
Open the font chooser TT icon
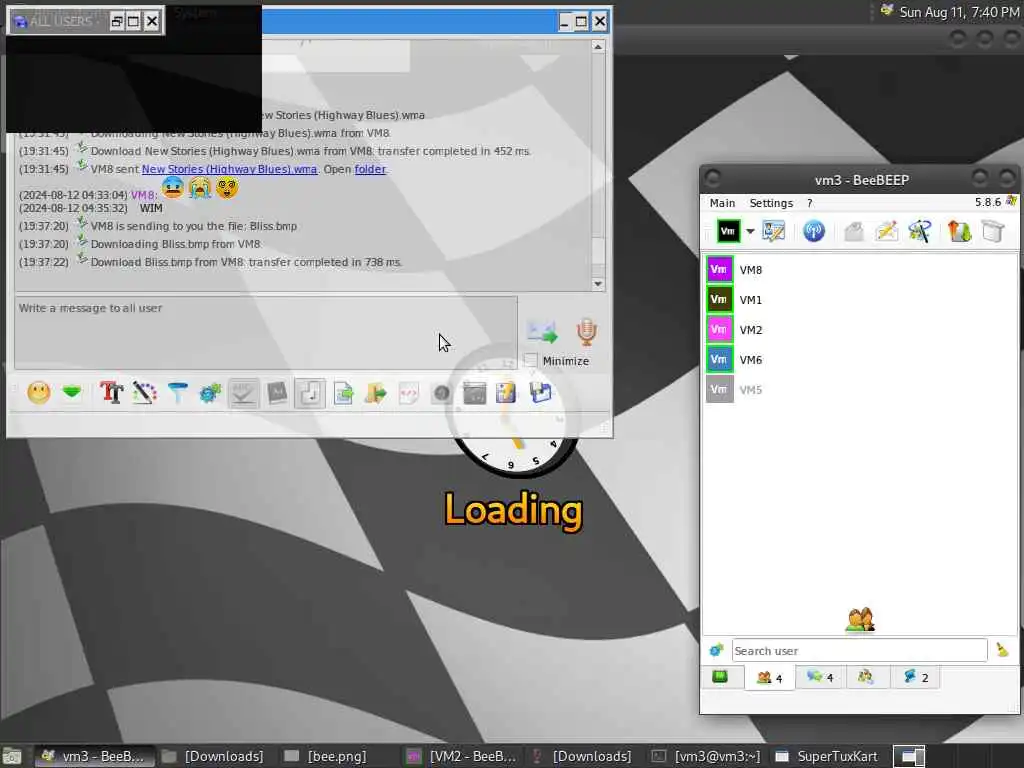pos(111,392)
